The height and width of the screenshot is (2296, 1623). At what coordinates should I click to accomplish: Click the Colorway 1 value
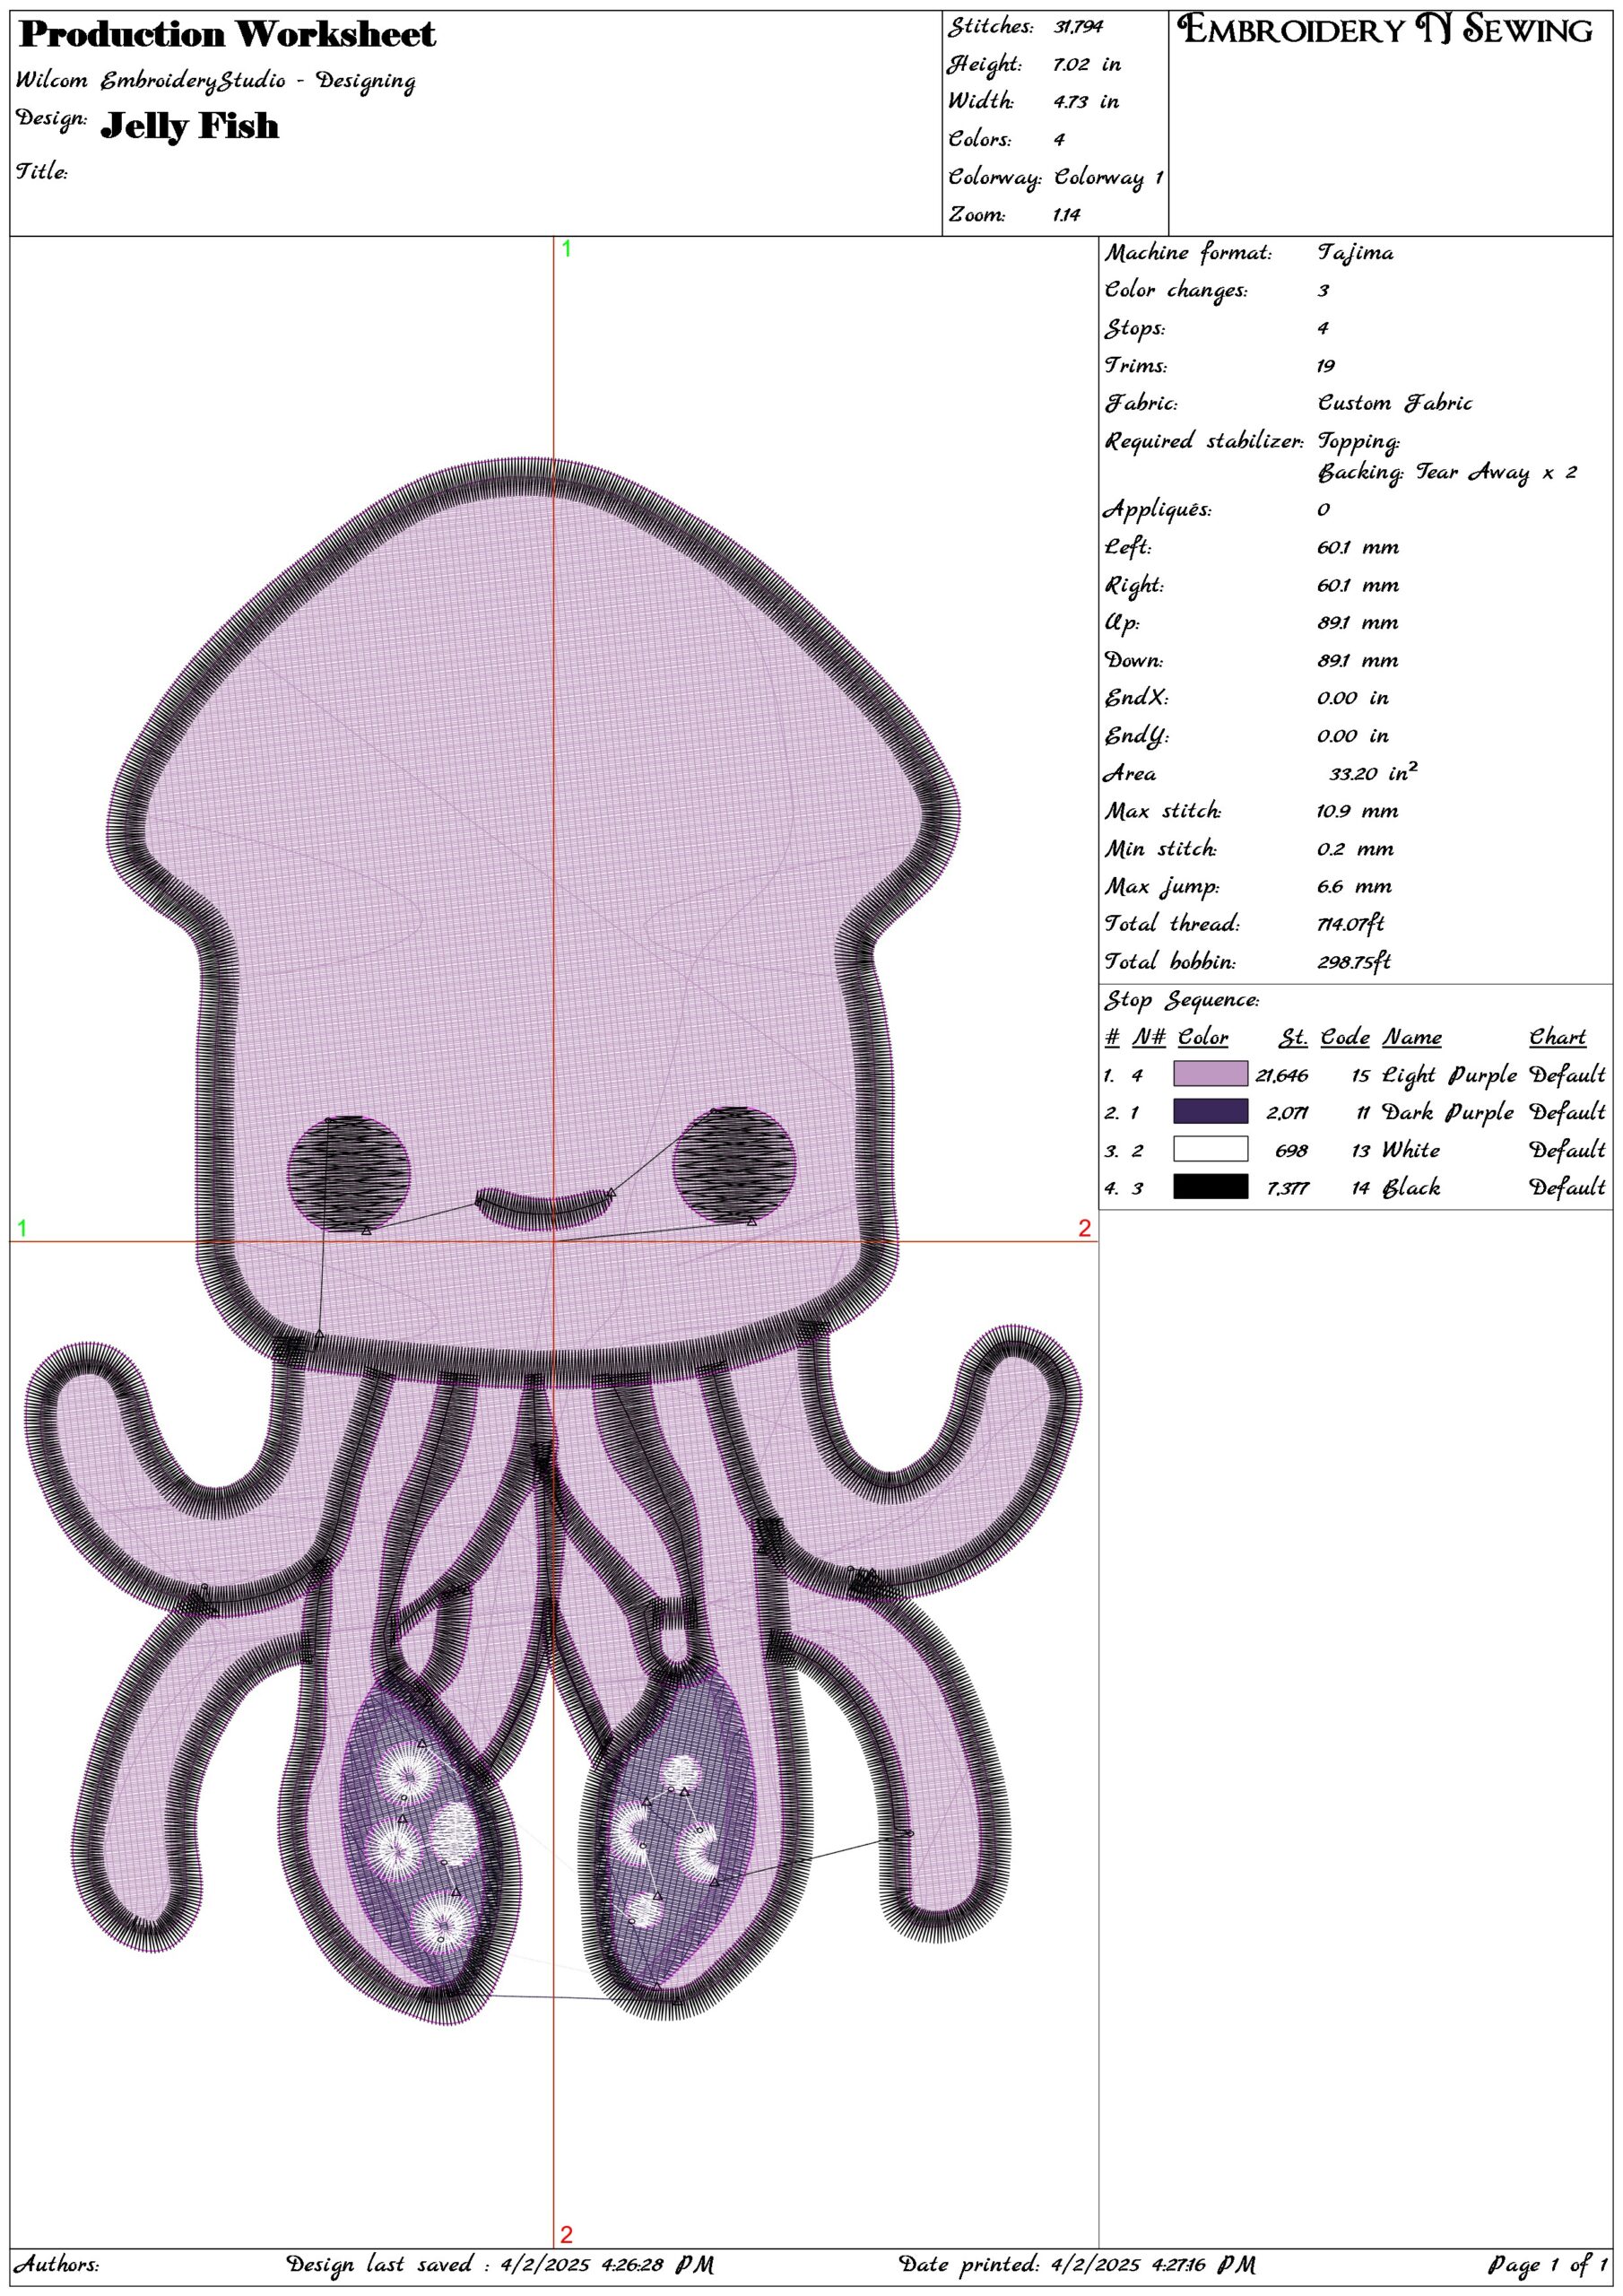1109,178
